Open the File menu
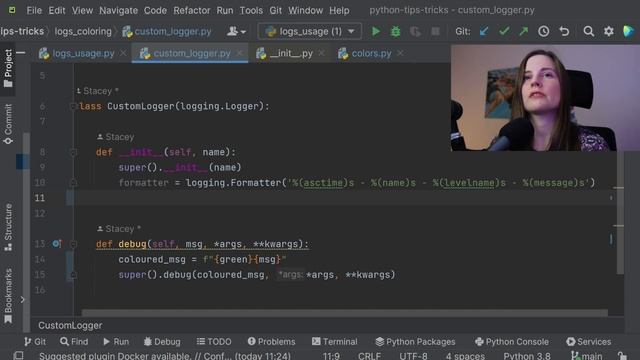Viewport: 640px width, 360px height. point(34,10)
